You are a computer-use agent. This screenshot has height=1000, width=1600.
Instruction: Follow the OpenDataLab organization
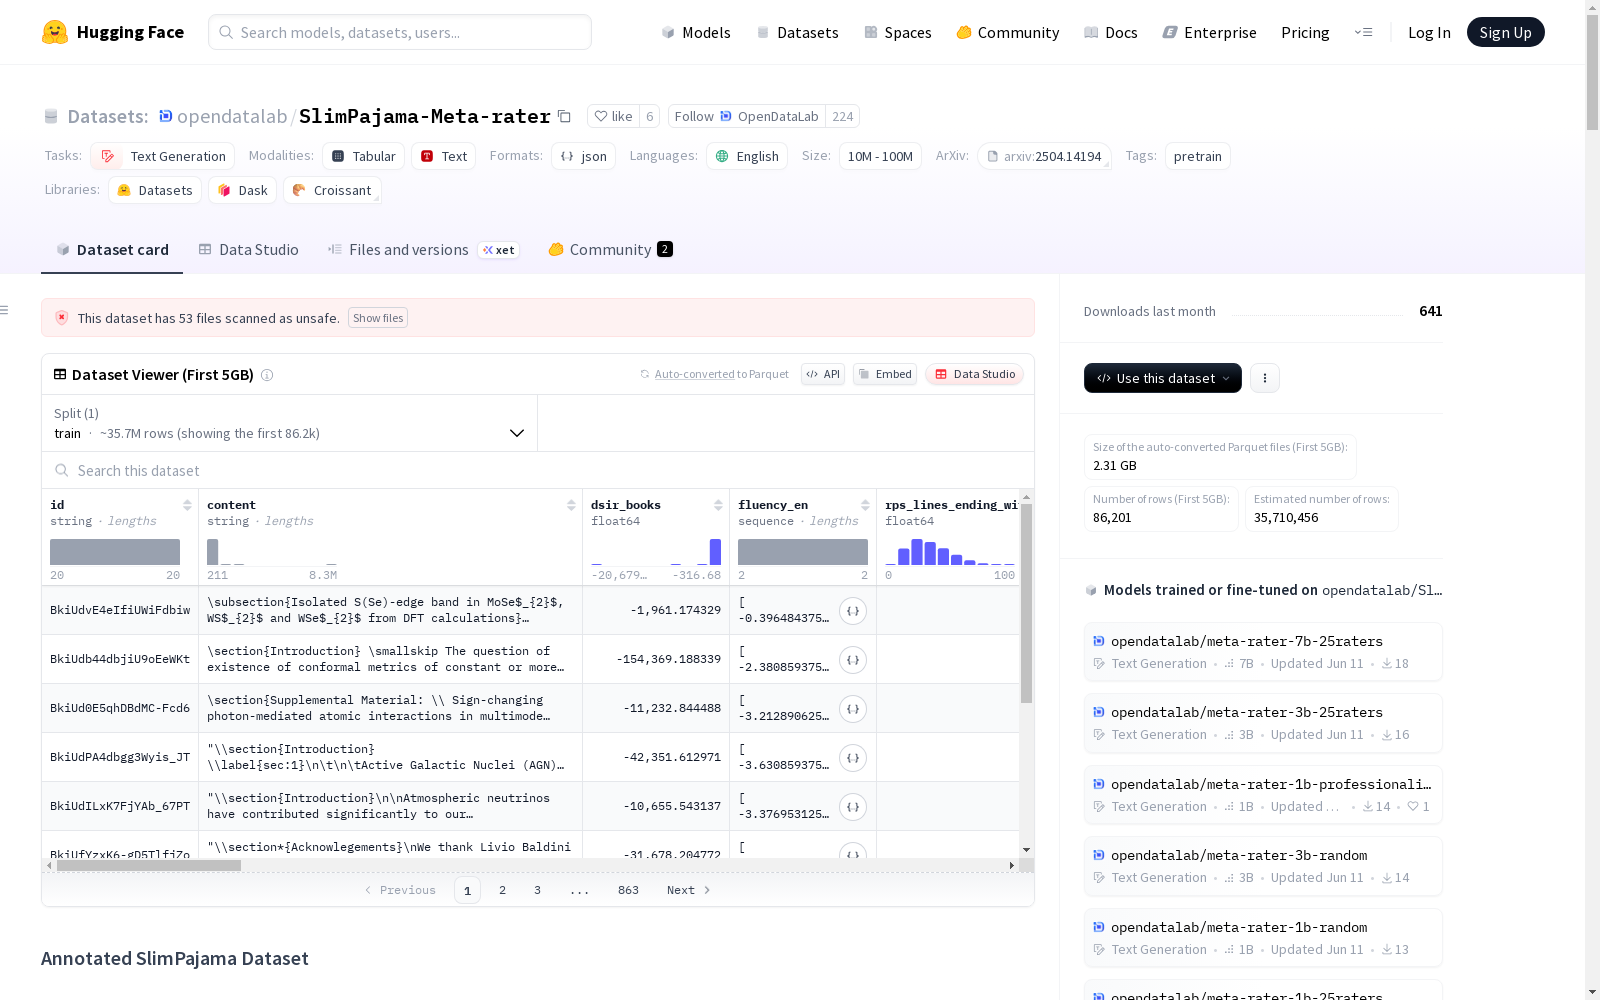pyautogui.click(x=746, y=116)
